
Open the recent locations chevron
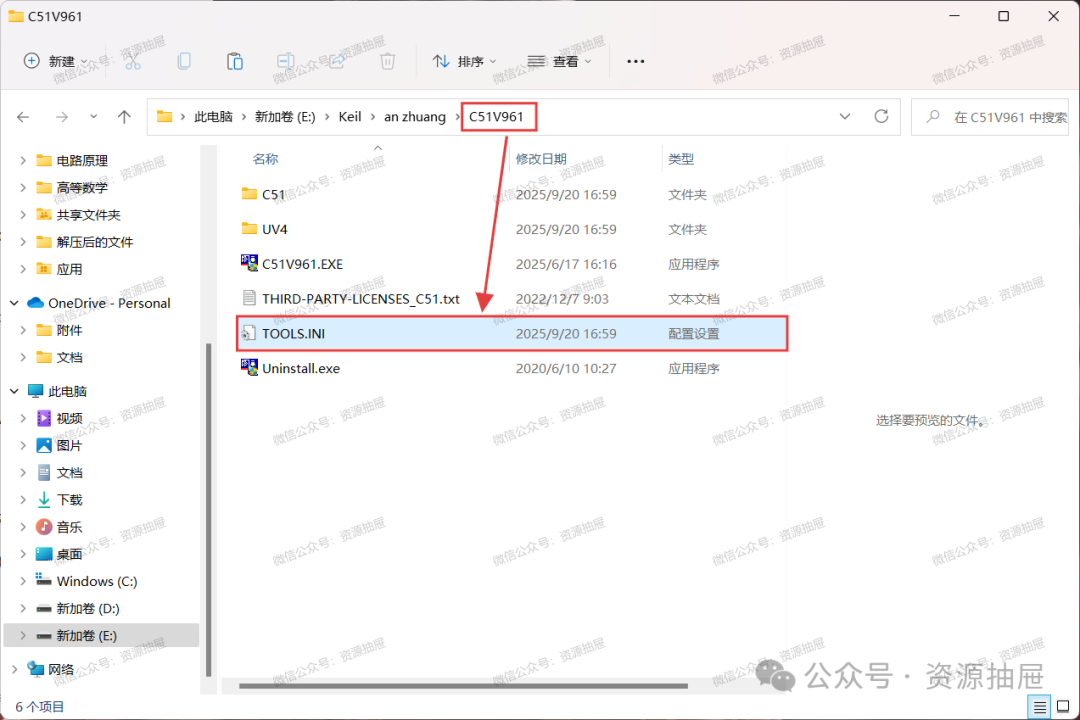[94, 117]
